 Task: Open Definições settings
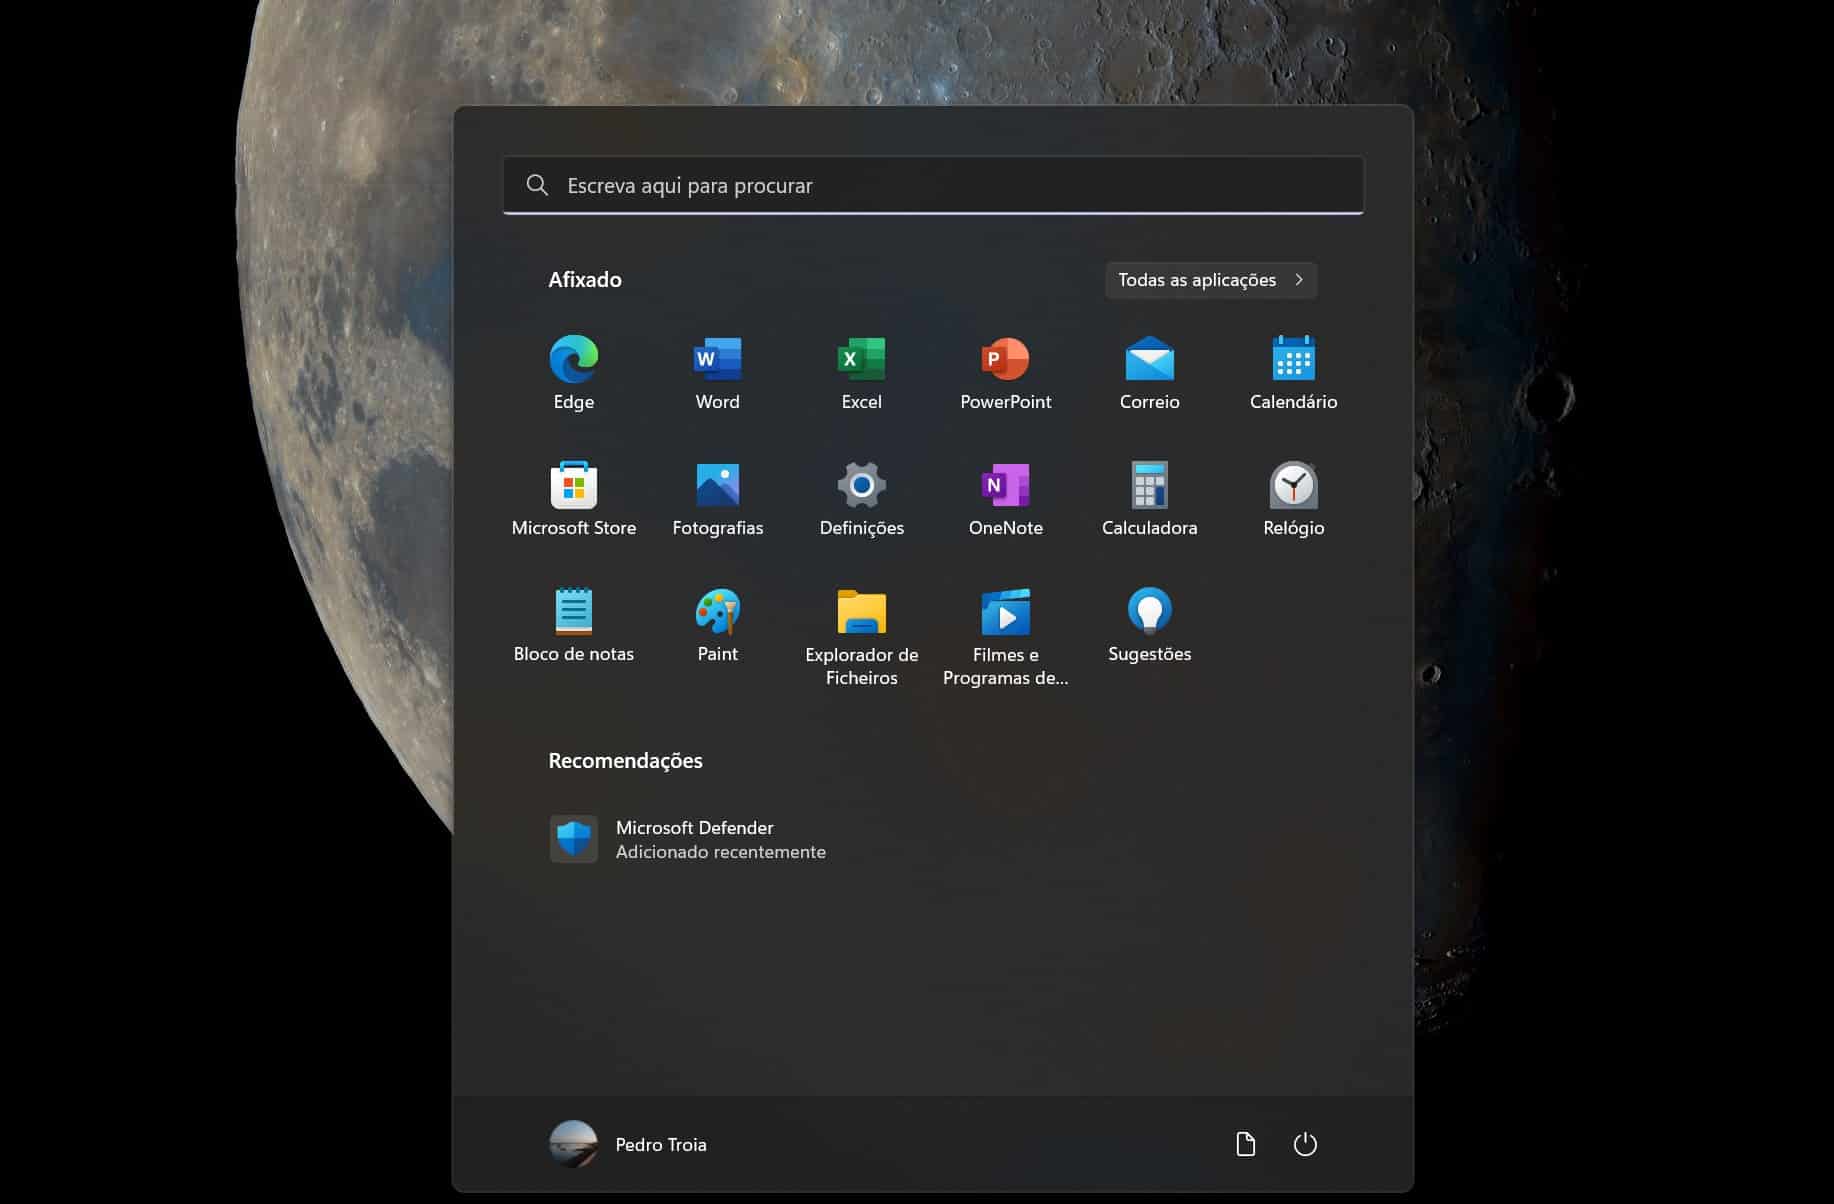(861, 487)
